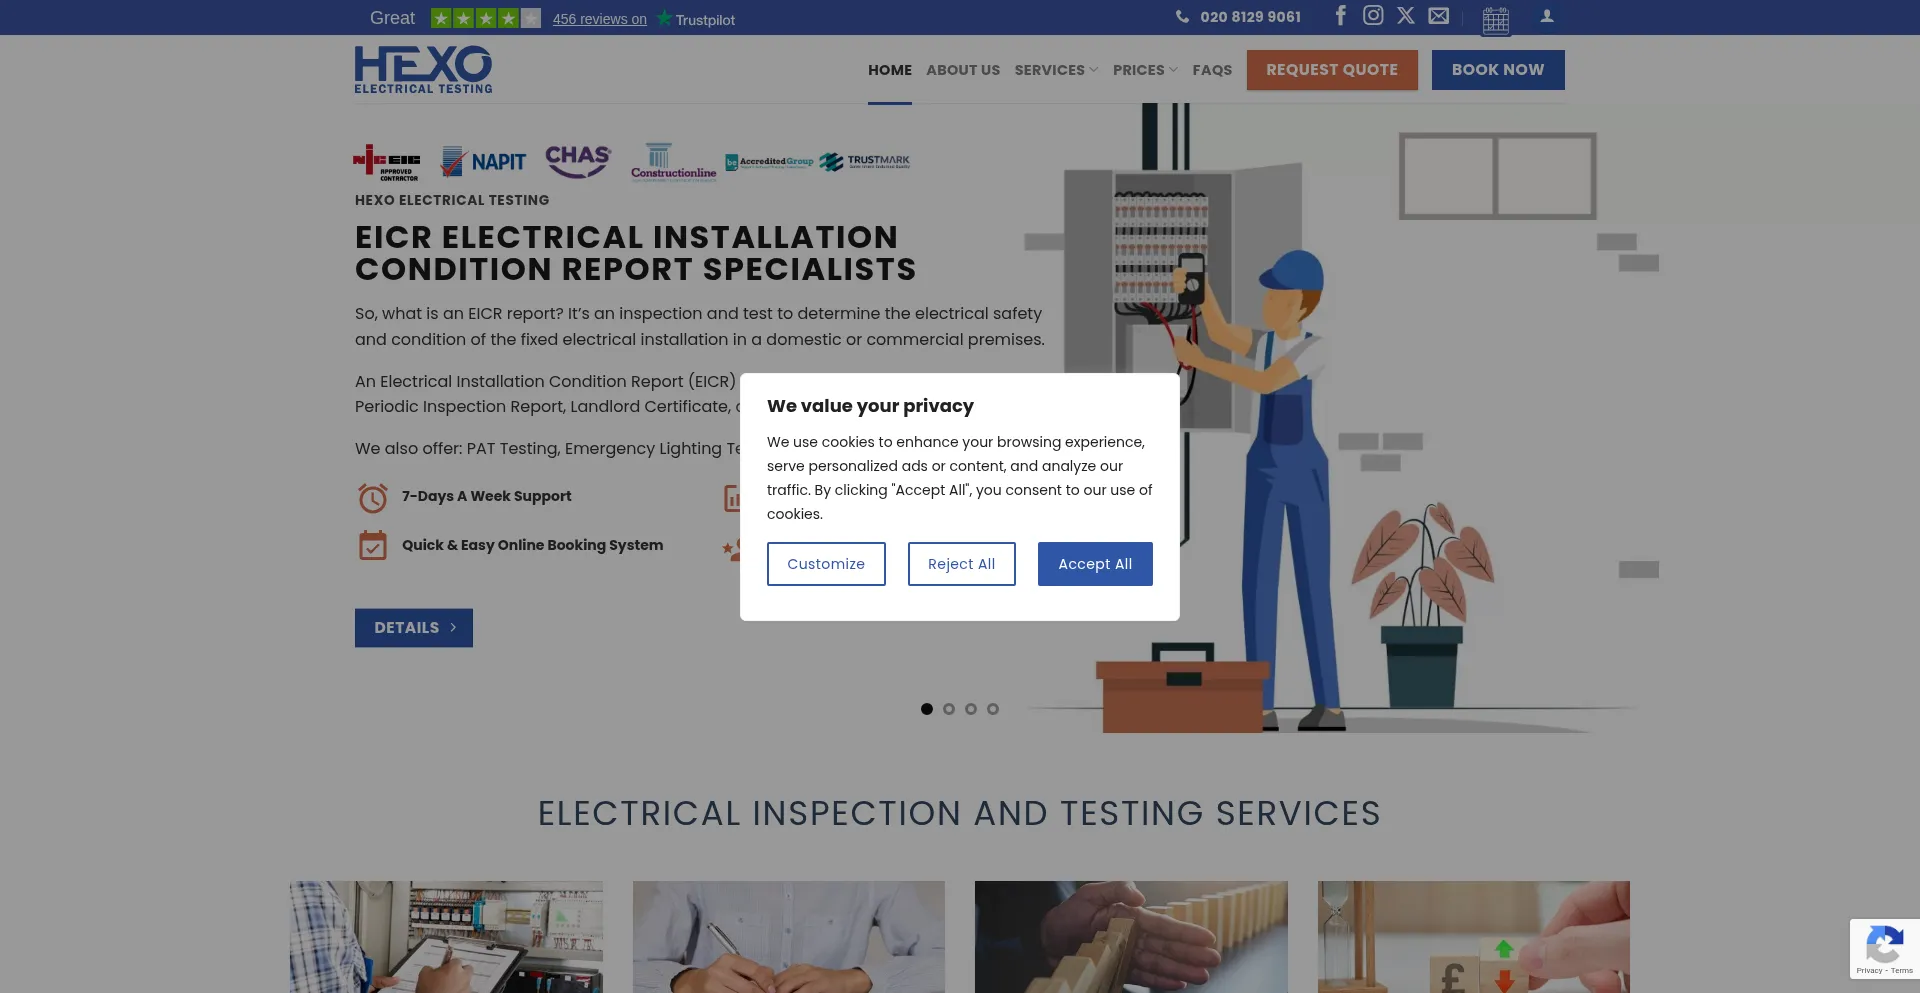Click the Request Quote button
This screenshot has height=993, width=1920.
click(x=1332, y=70)
